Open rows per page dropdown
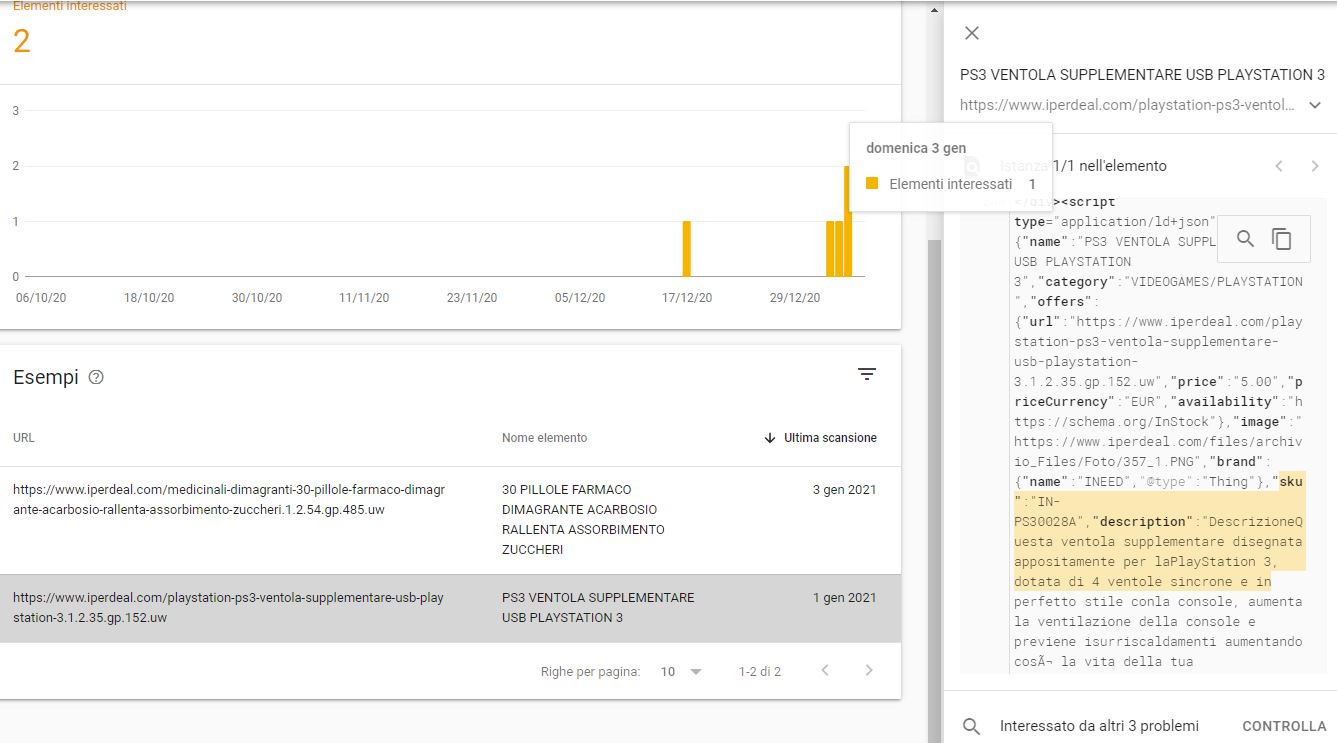 [681, 672]
